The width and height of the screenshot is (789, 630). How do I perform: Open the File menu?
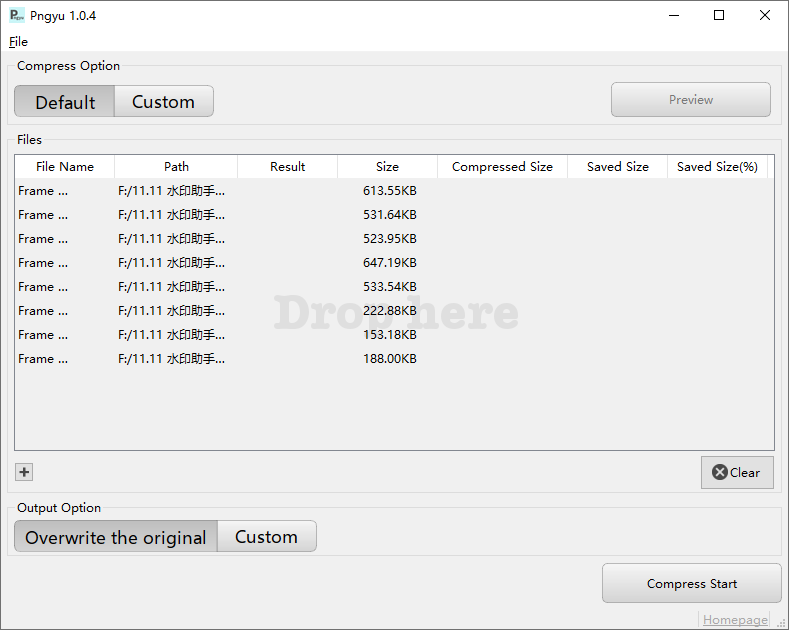point(18,42)
